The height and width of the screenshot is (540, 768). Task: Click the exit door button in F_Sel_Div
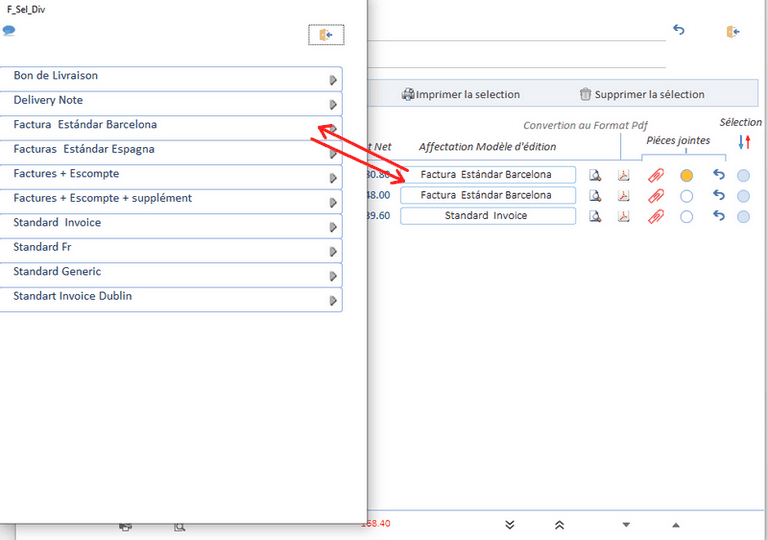coord(326,35)
